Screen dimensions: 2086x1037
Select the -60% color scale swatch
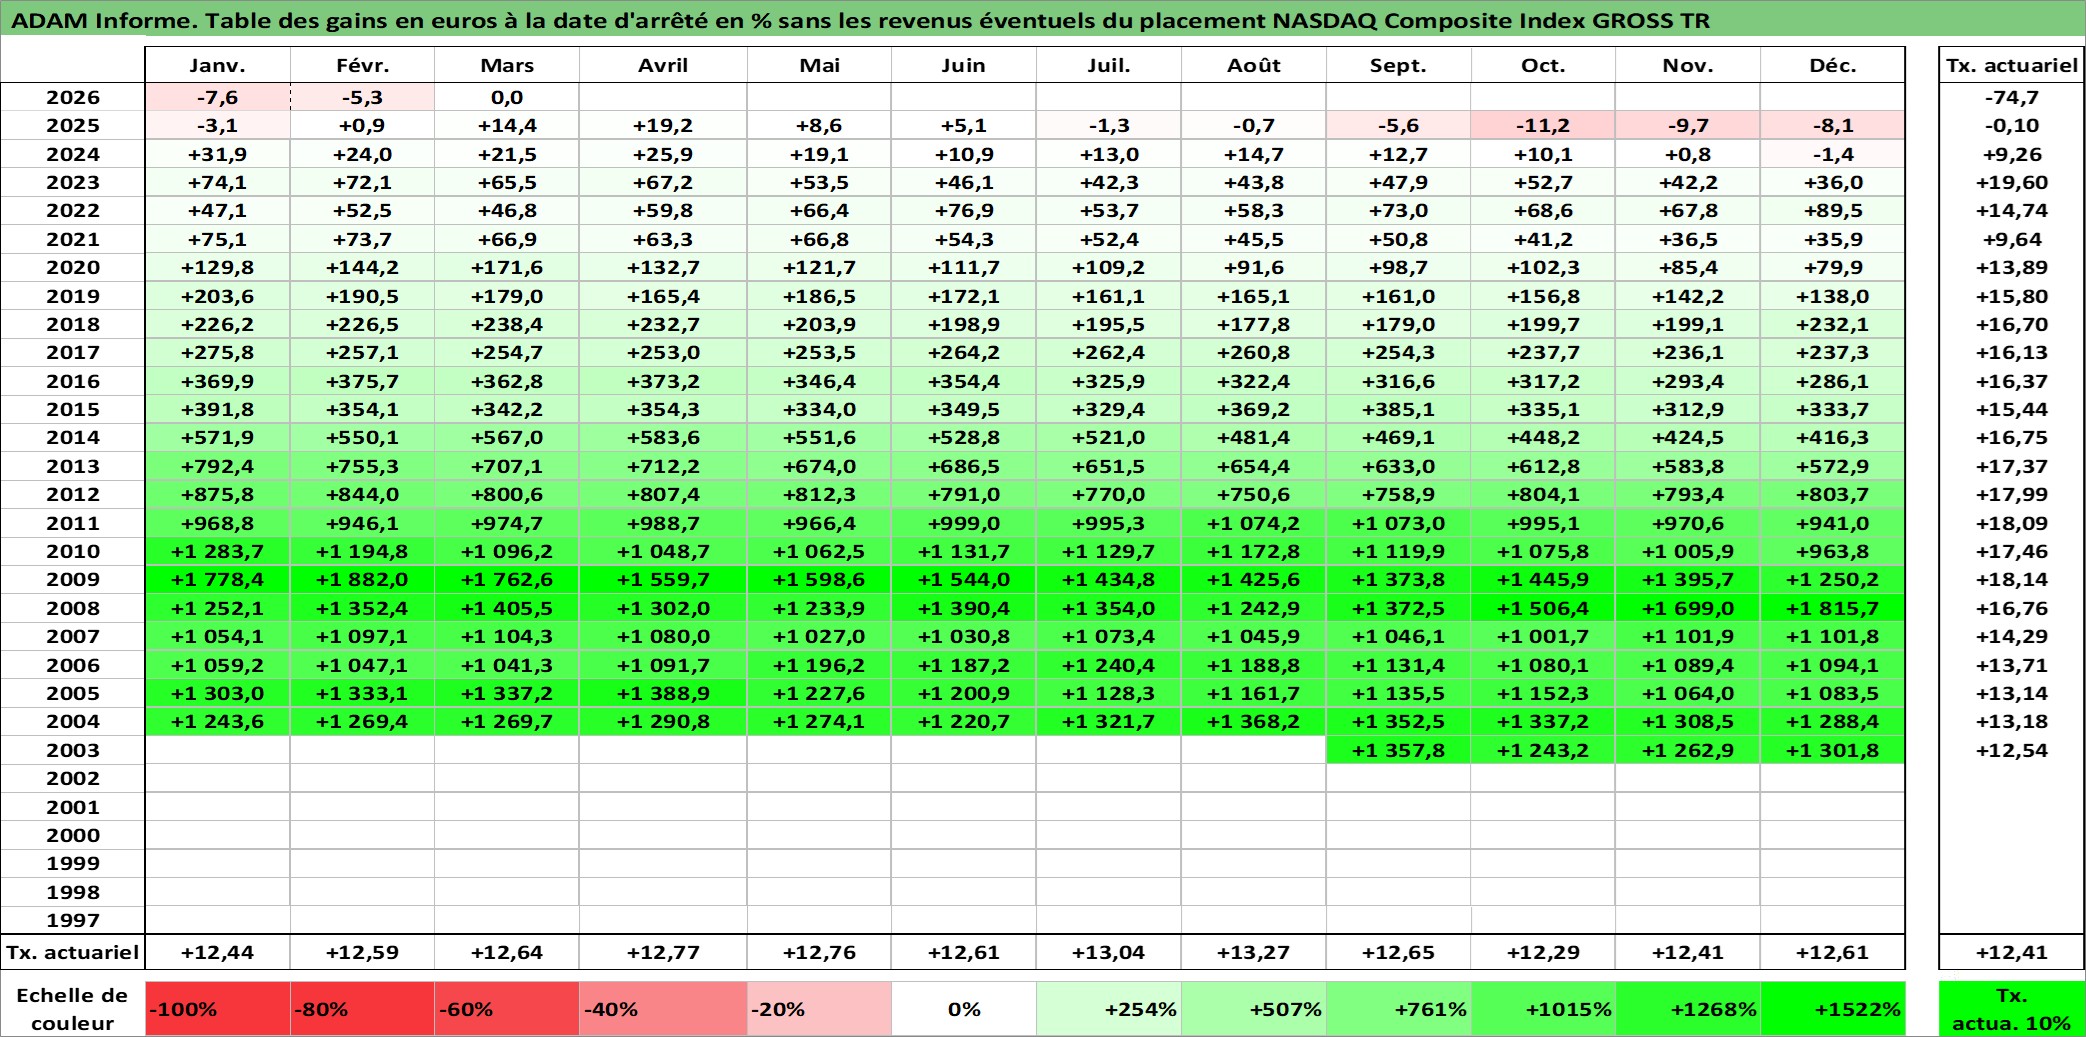(507, 1008)
